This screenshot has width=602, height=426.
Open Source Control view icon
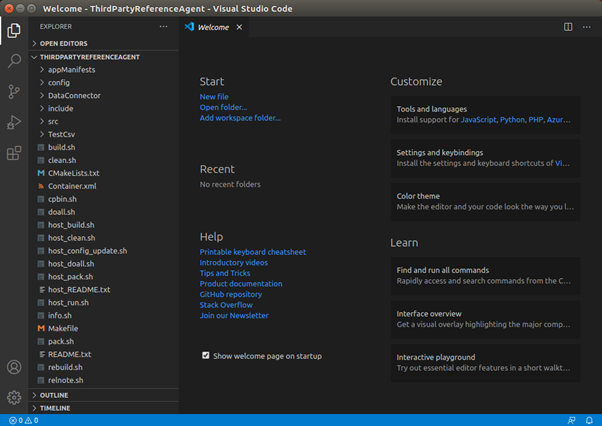point(14,92)
